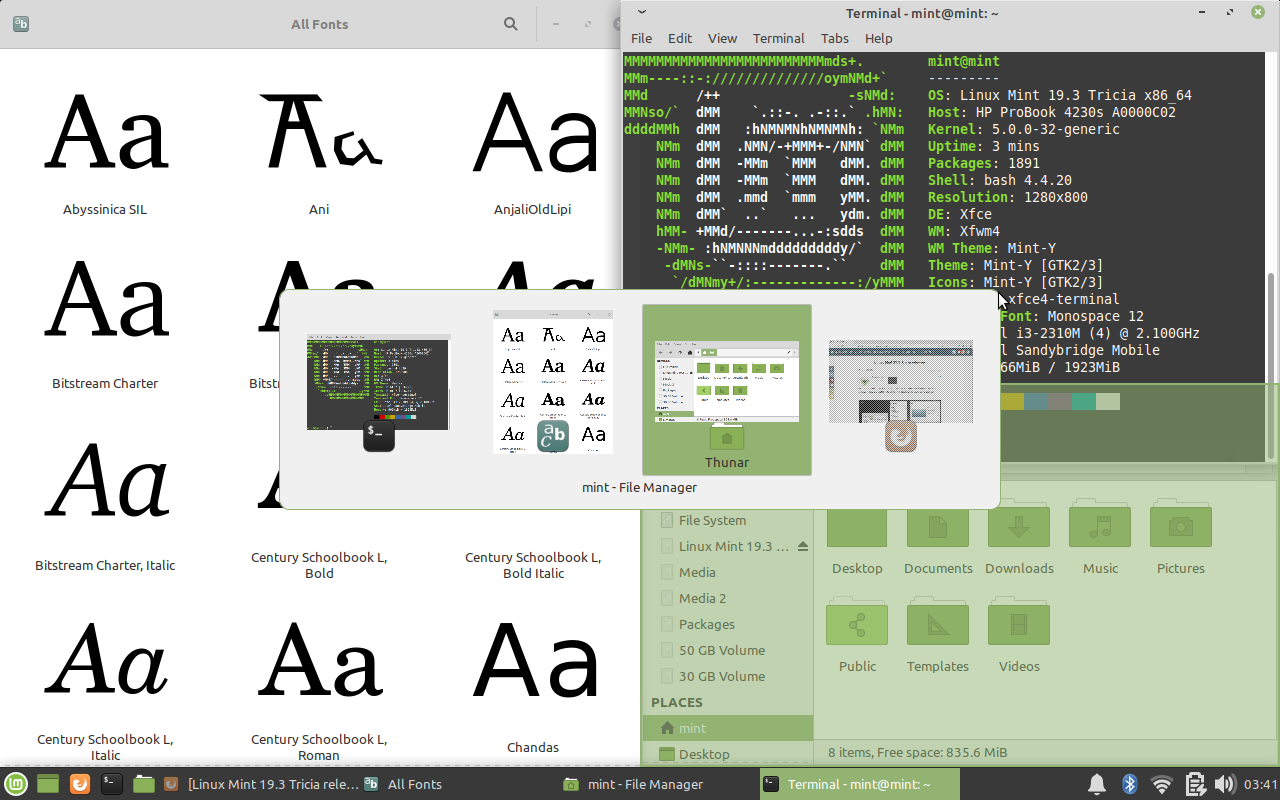Select Media 2 in the File Manager sidebar
1280x800 pixels.
tap(728, 598)
